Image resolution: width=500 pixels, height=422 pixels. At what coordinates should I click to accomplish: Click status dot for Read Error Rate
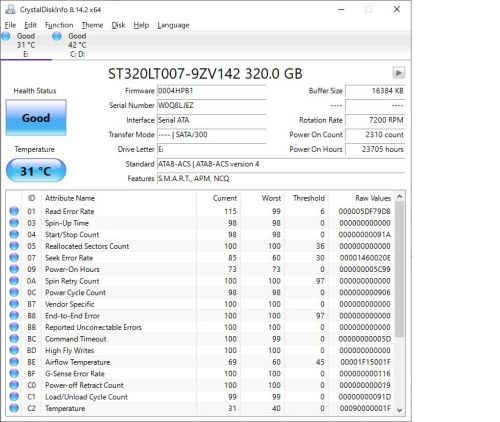point(14,211)
